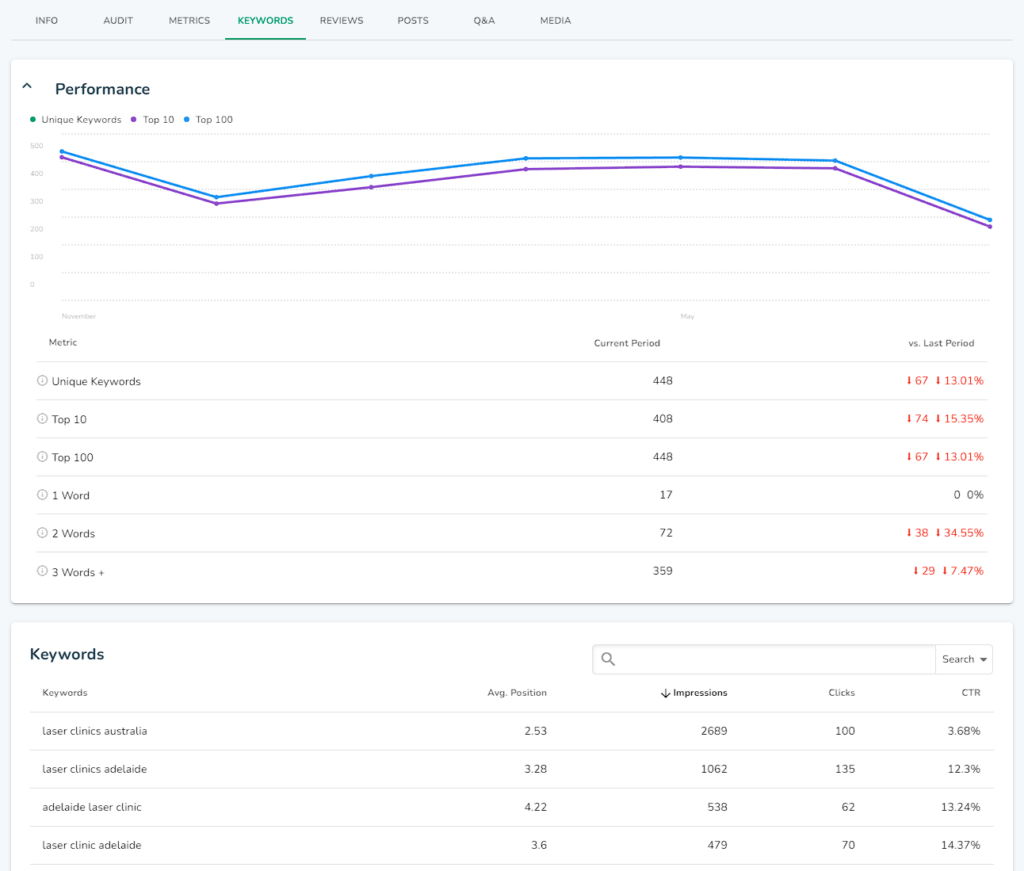
Task: Select keyword 'adelaide laser clinic'
Action: click(92, 807)
